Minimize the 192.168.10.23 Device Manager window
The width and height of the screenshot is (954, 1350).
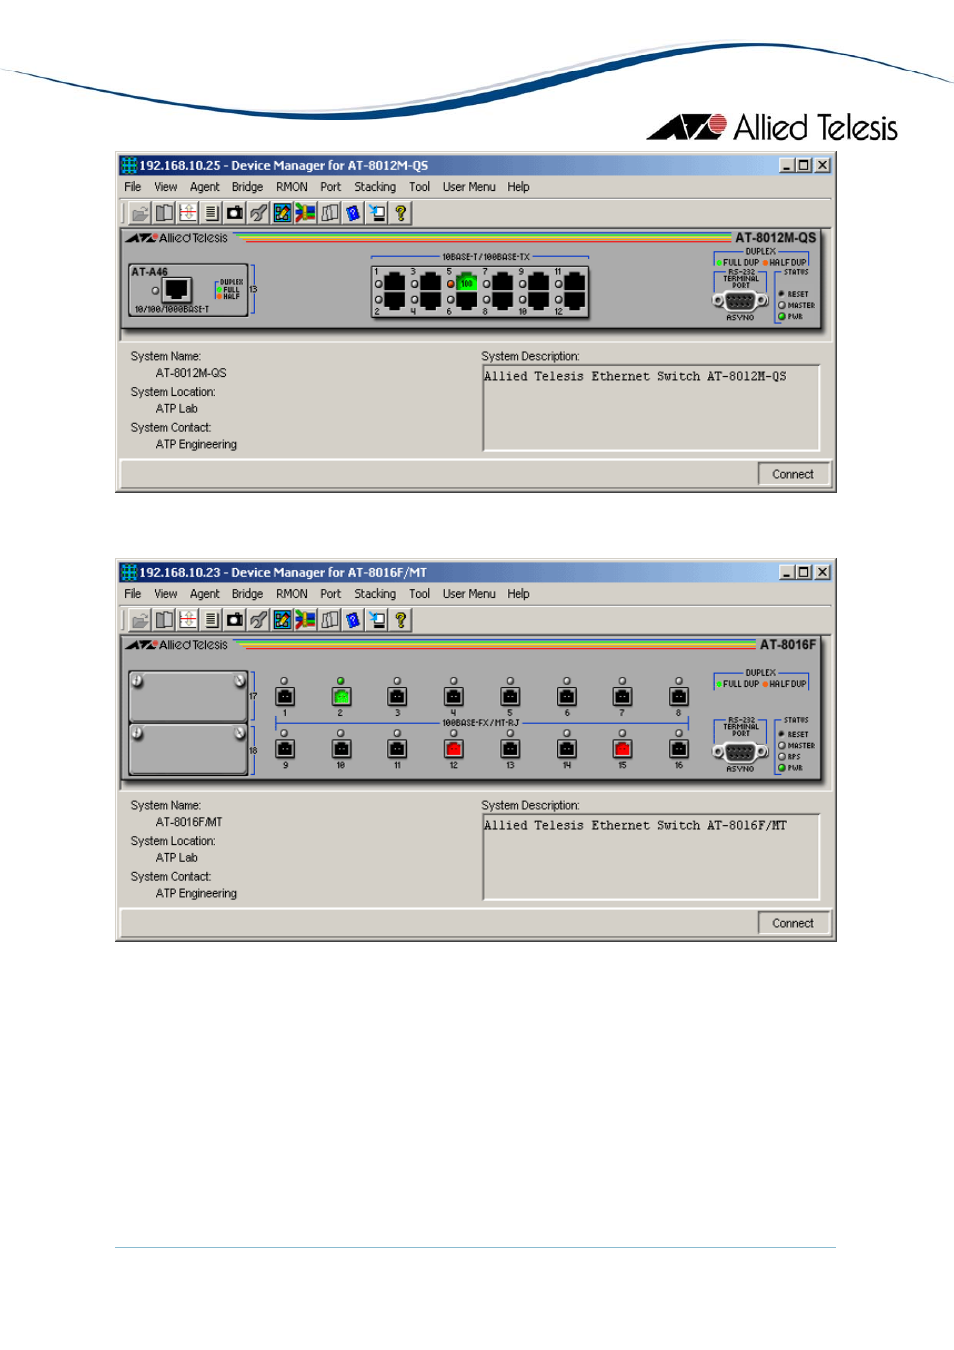pos(787,572)
